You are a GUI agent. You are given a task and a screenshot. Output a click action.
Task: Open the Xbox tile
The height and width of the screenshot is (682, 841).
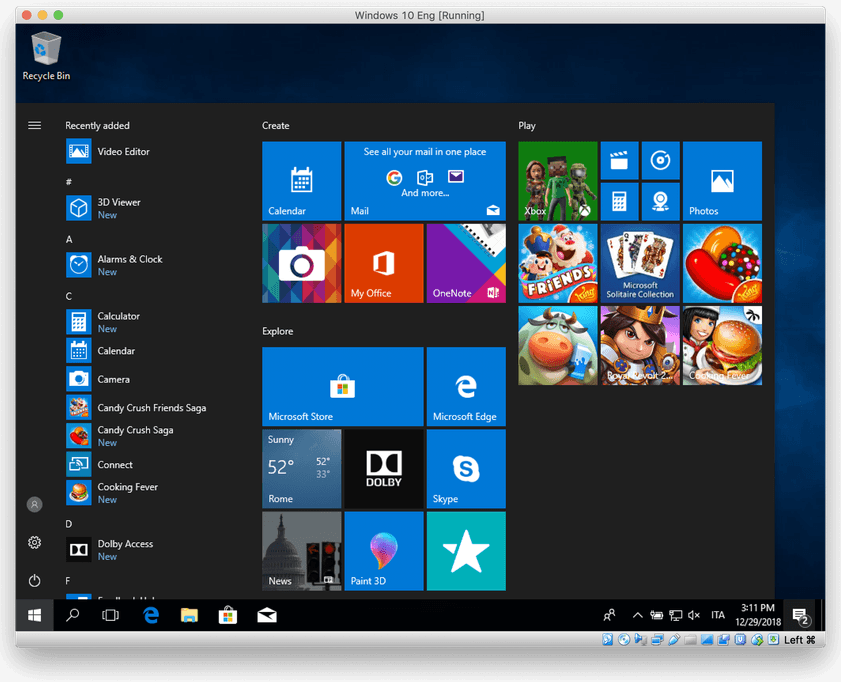[x=558, y=181]
